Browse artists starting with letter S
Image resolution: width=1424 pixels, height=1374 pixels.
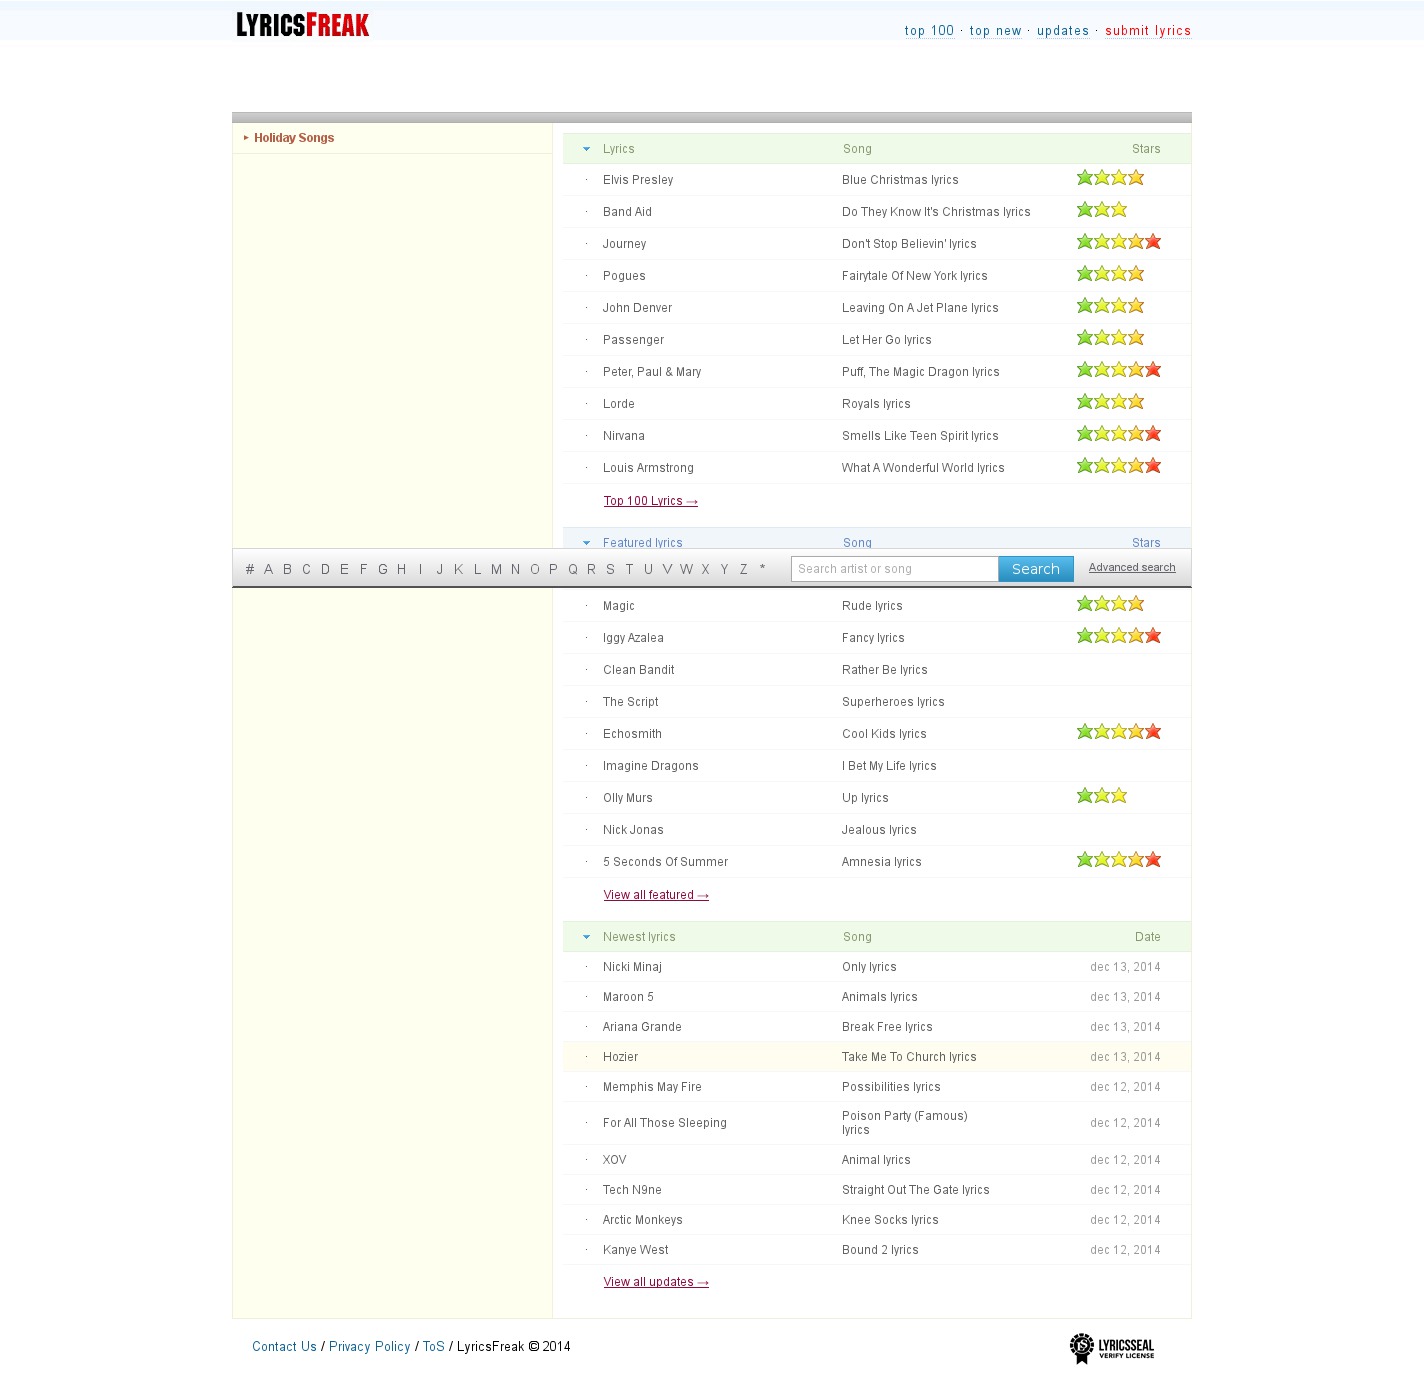point(610,569)
